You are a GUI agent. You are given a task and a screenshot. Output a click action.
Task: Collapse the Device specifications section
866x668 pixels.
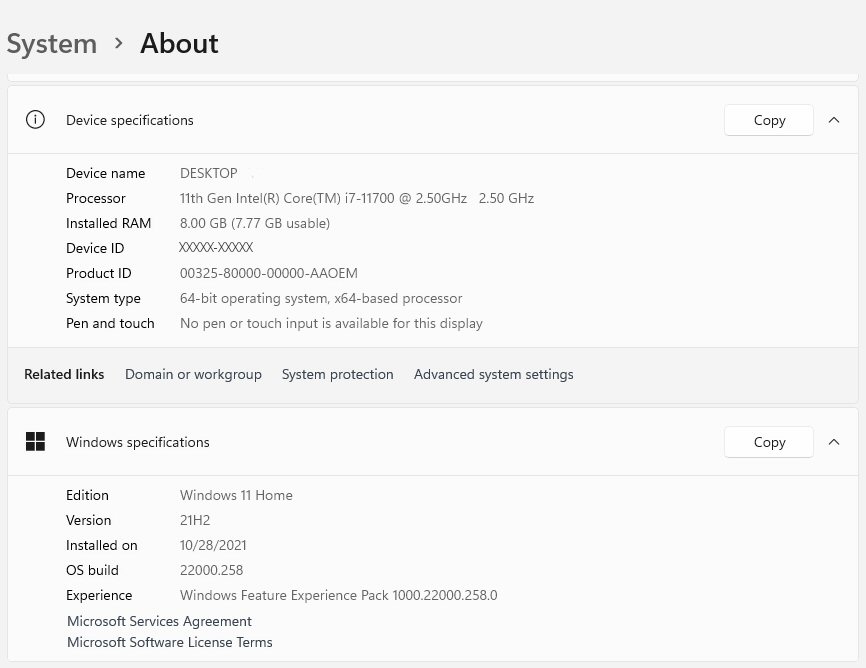834,120
